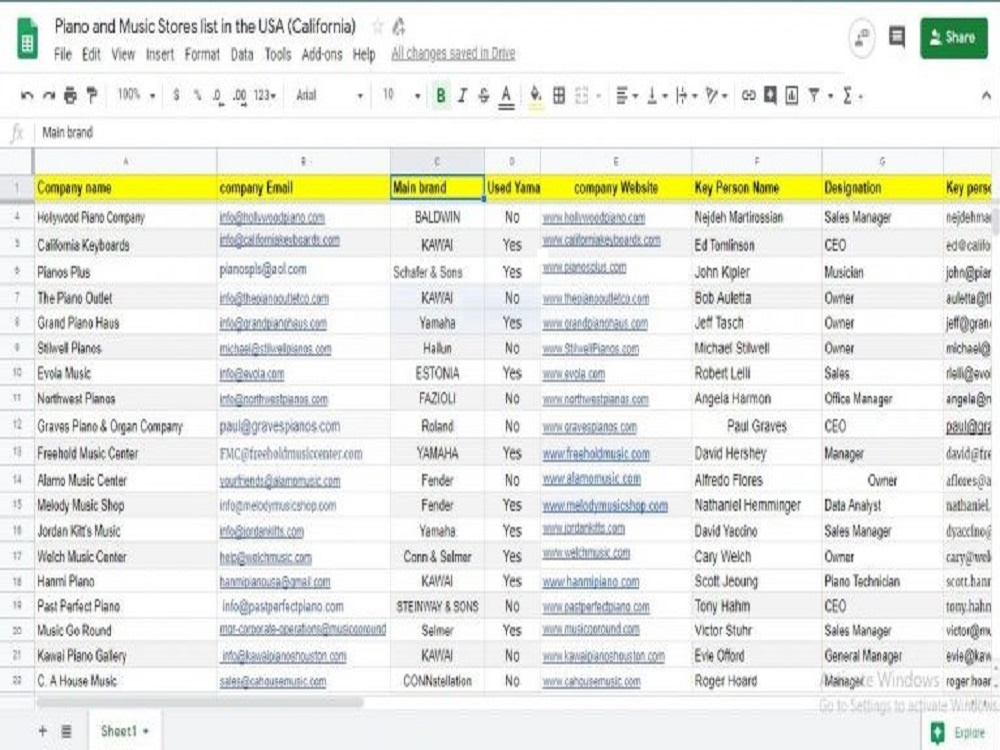
Task: Open the font size 10 dropdown
Action: point(401,96)
